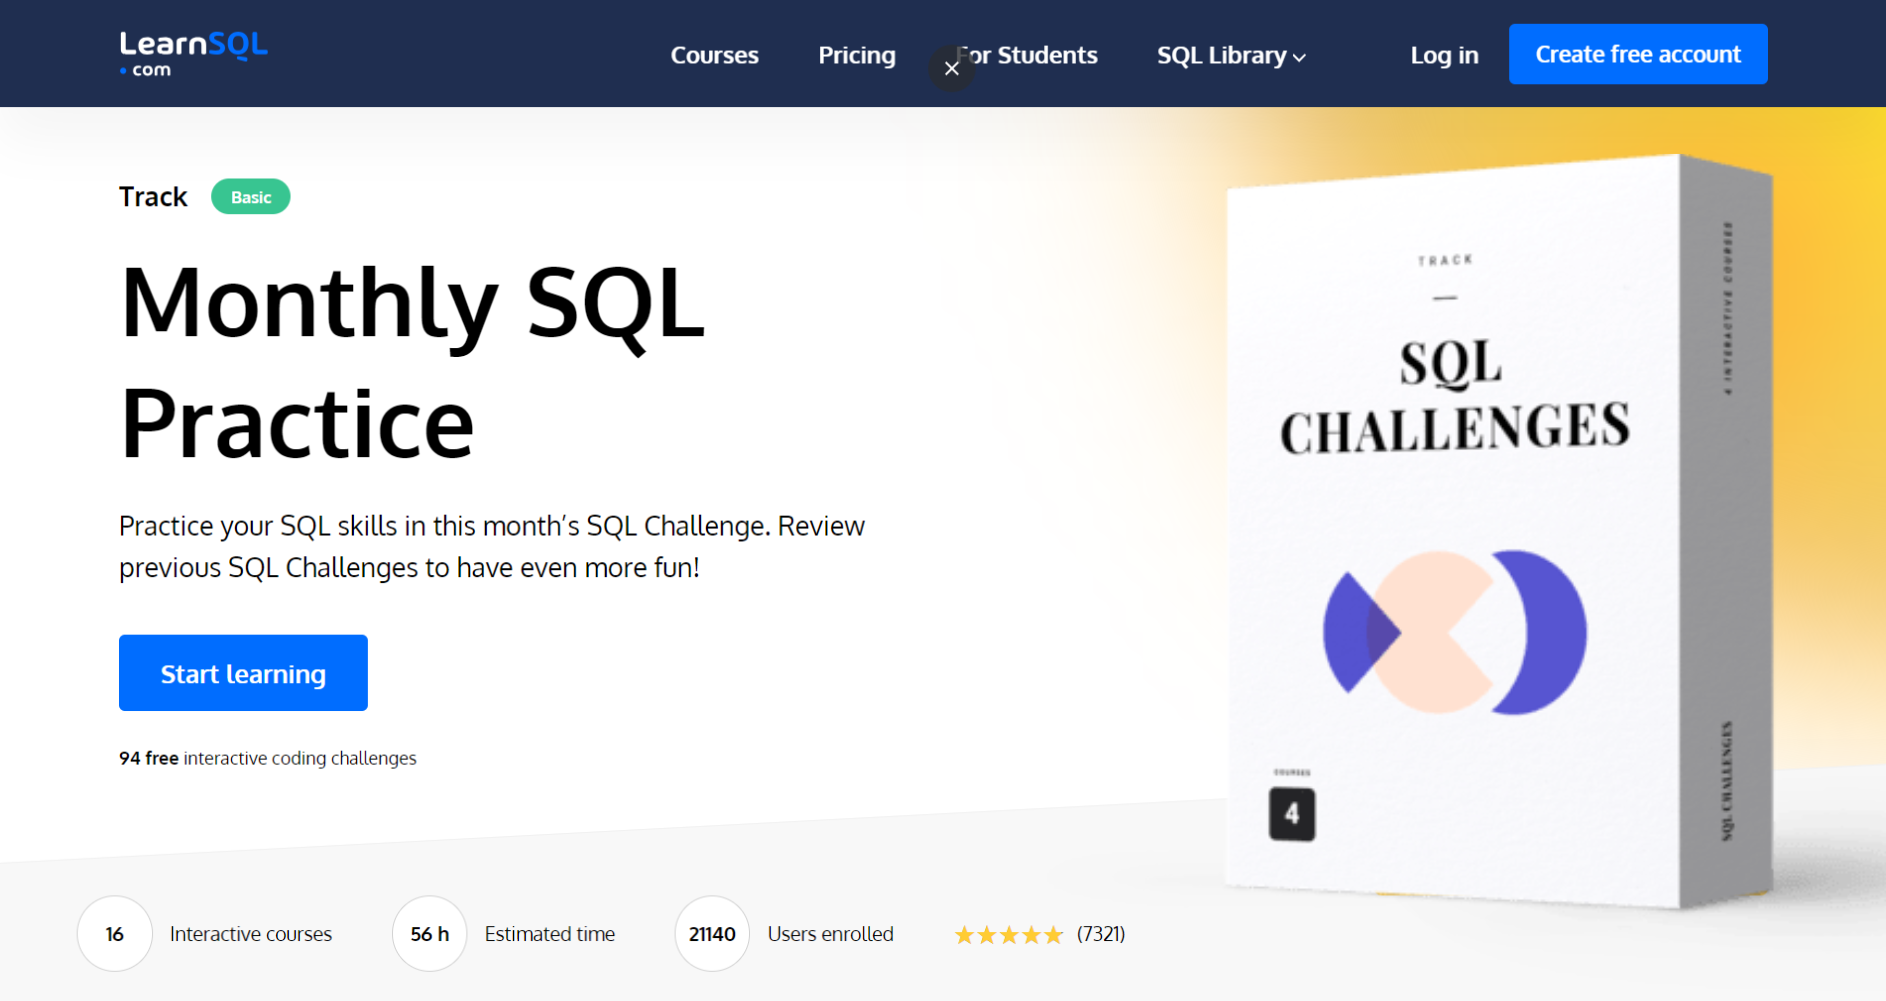Click the Monthly SQL Practice heading
Image resolution: width=1886 pixels, height=1001 pixels.
pyautogui.click(x=412, y=362)
